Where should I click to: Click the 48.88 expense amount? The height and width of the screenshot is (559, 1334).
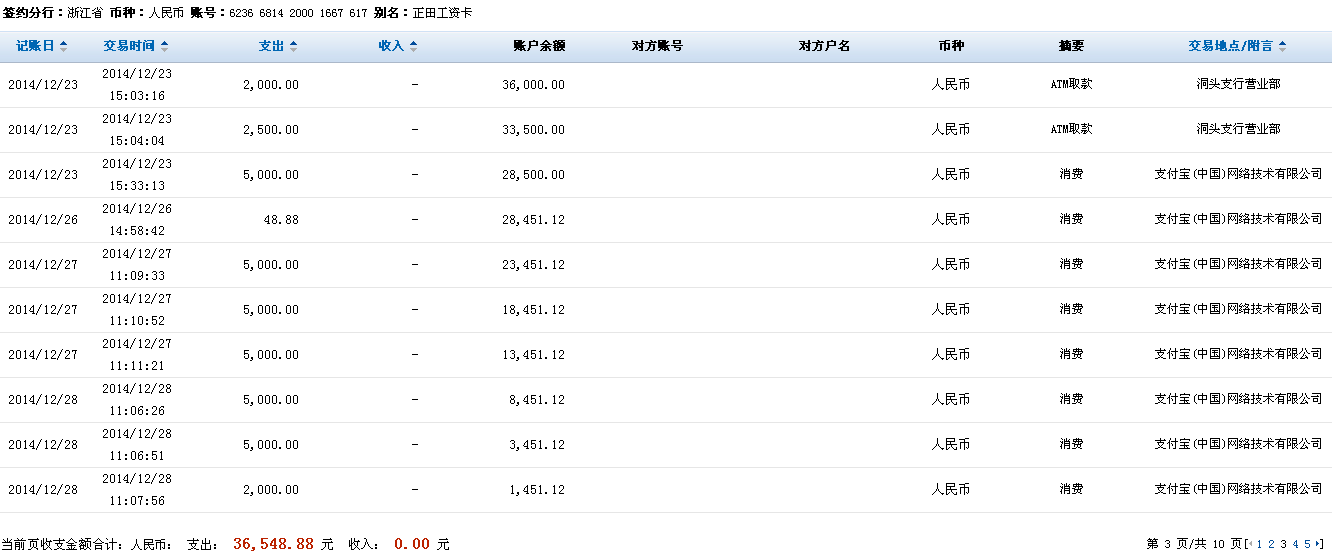[x=278, y=220]
